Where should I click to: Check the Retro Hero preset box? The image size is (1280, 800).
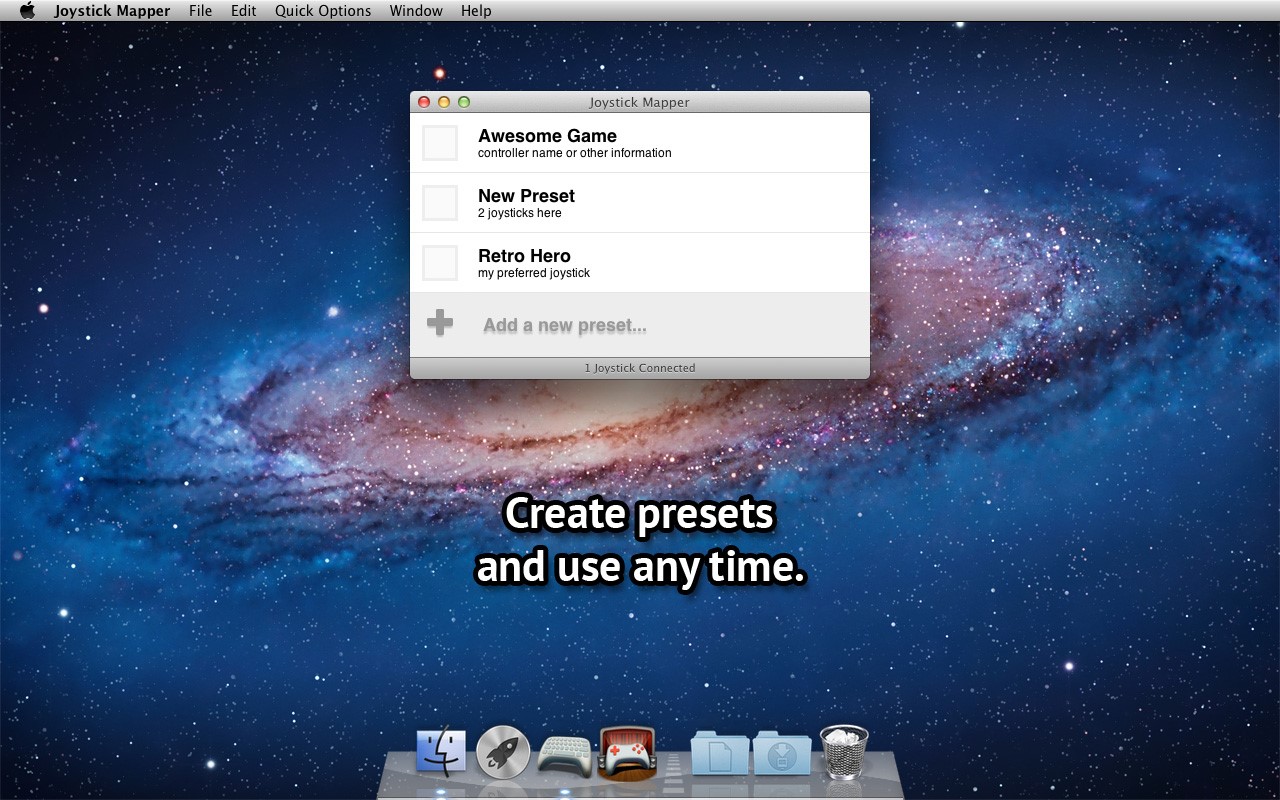440,263
